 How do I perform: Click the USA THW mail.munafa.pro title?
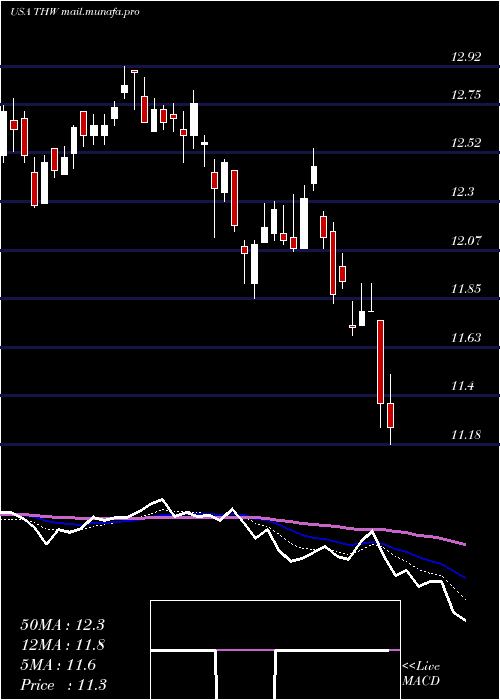pos(75,12)
